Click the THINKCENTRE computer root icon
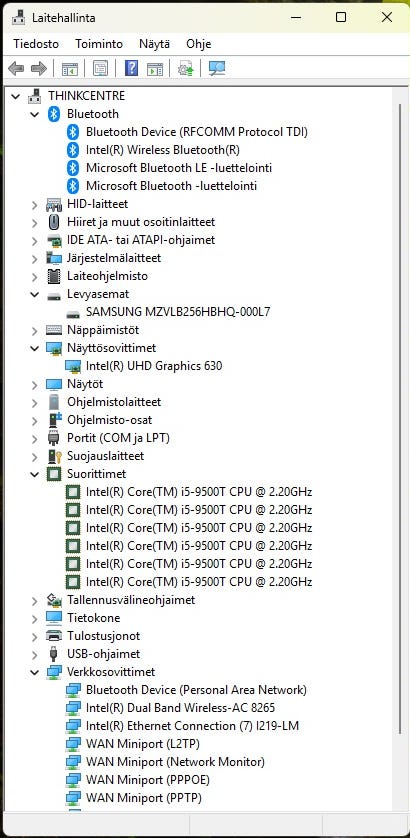The width and height of the screenshot is (410, 838). (35, 96)
